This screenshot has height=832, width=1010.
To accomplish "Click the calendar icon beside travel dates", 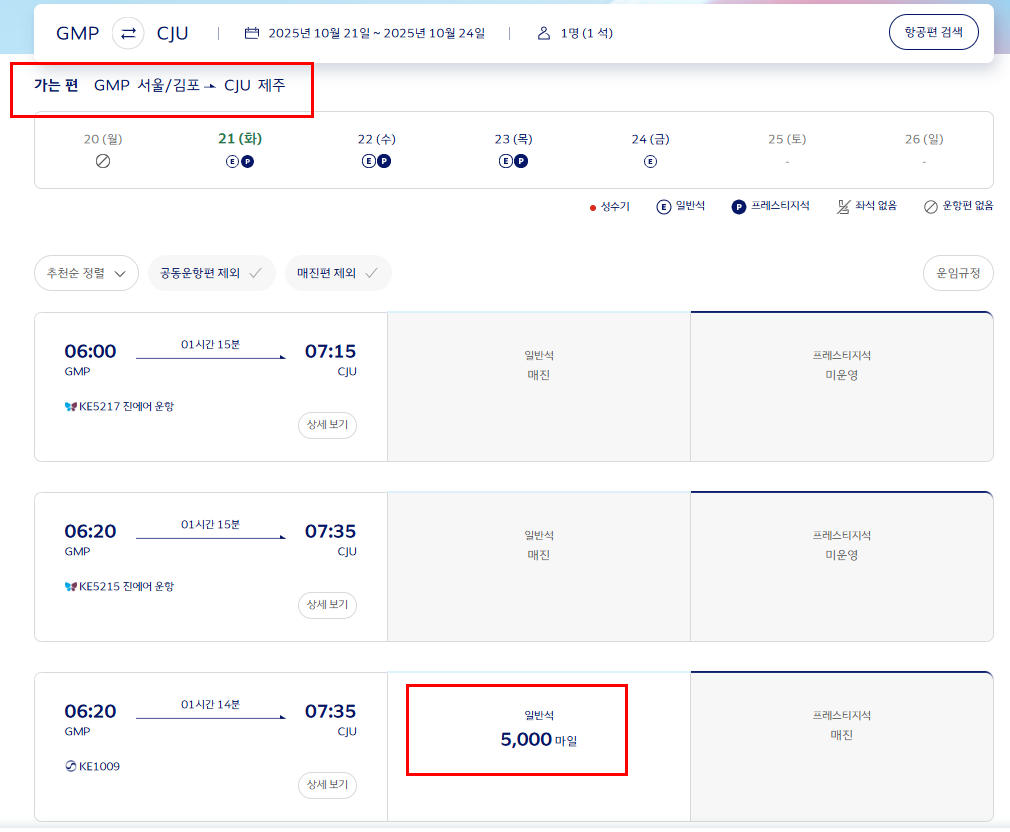I will (x=254, y=31).
